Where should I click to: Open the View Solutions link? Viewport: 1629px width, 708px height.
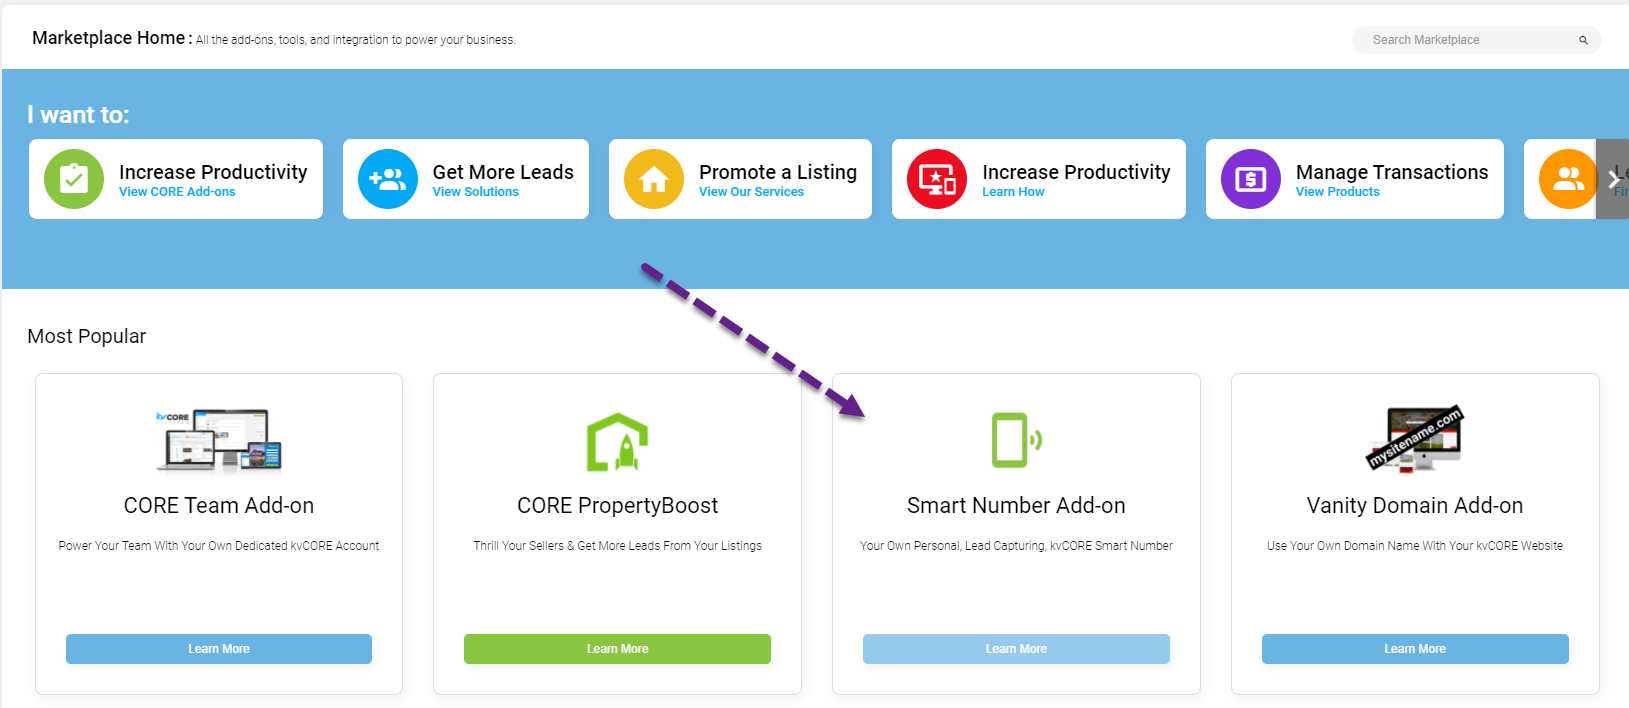475,192
